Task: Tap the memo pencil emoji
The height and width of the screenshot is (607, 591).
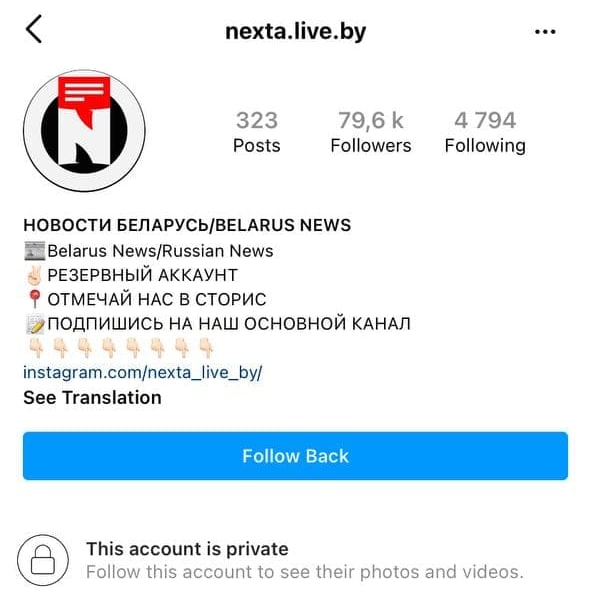Action: [x=35, y=324]
